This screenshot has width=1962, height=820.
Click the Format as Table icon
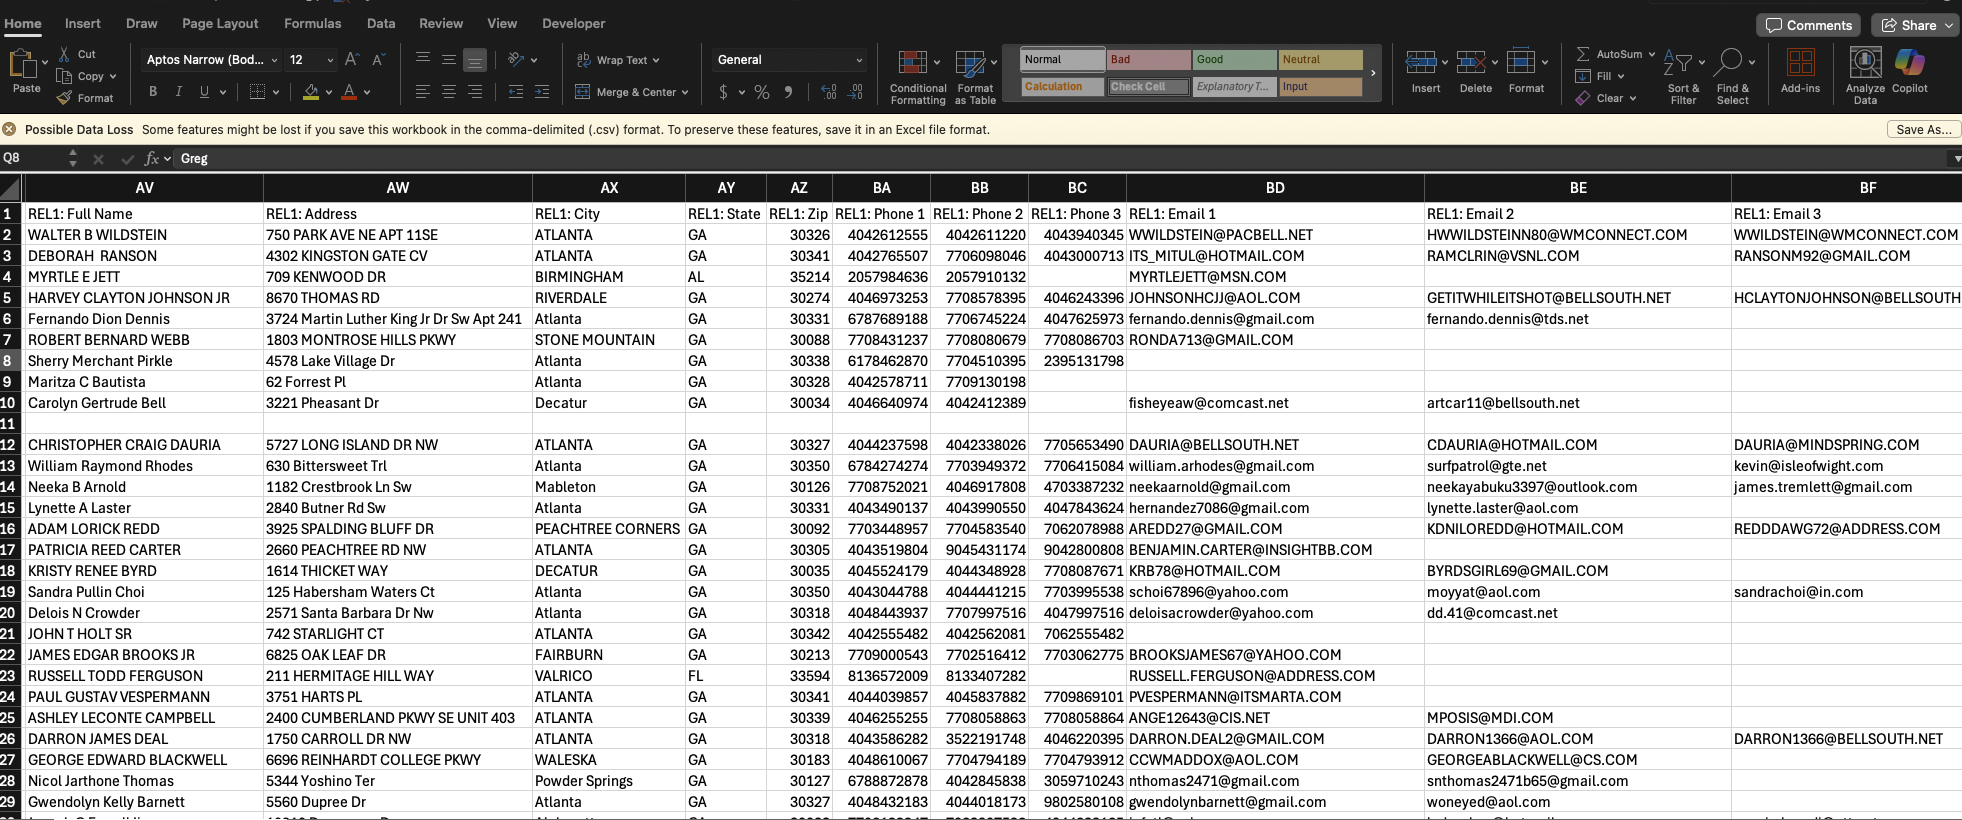970,64
